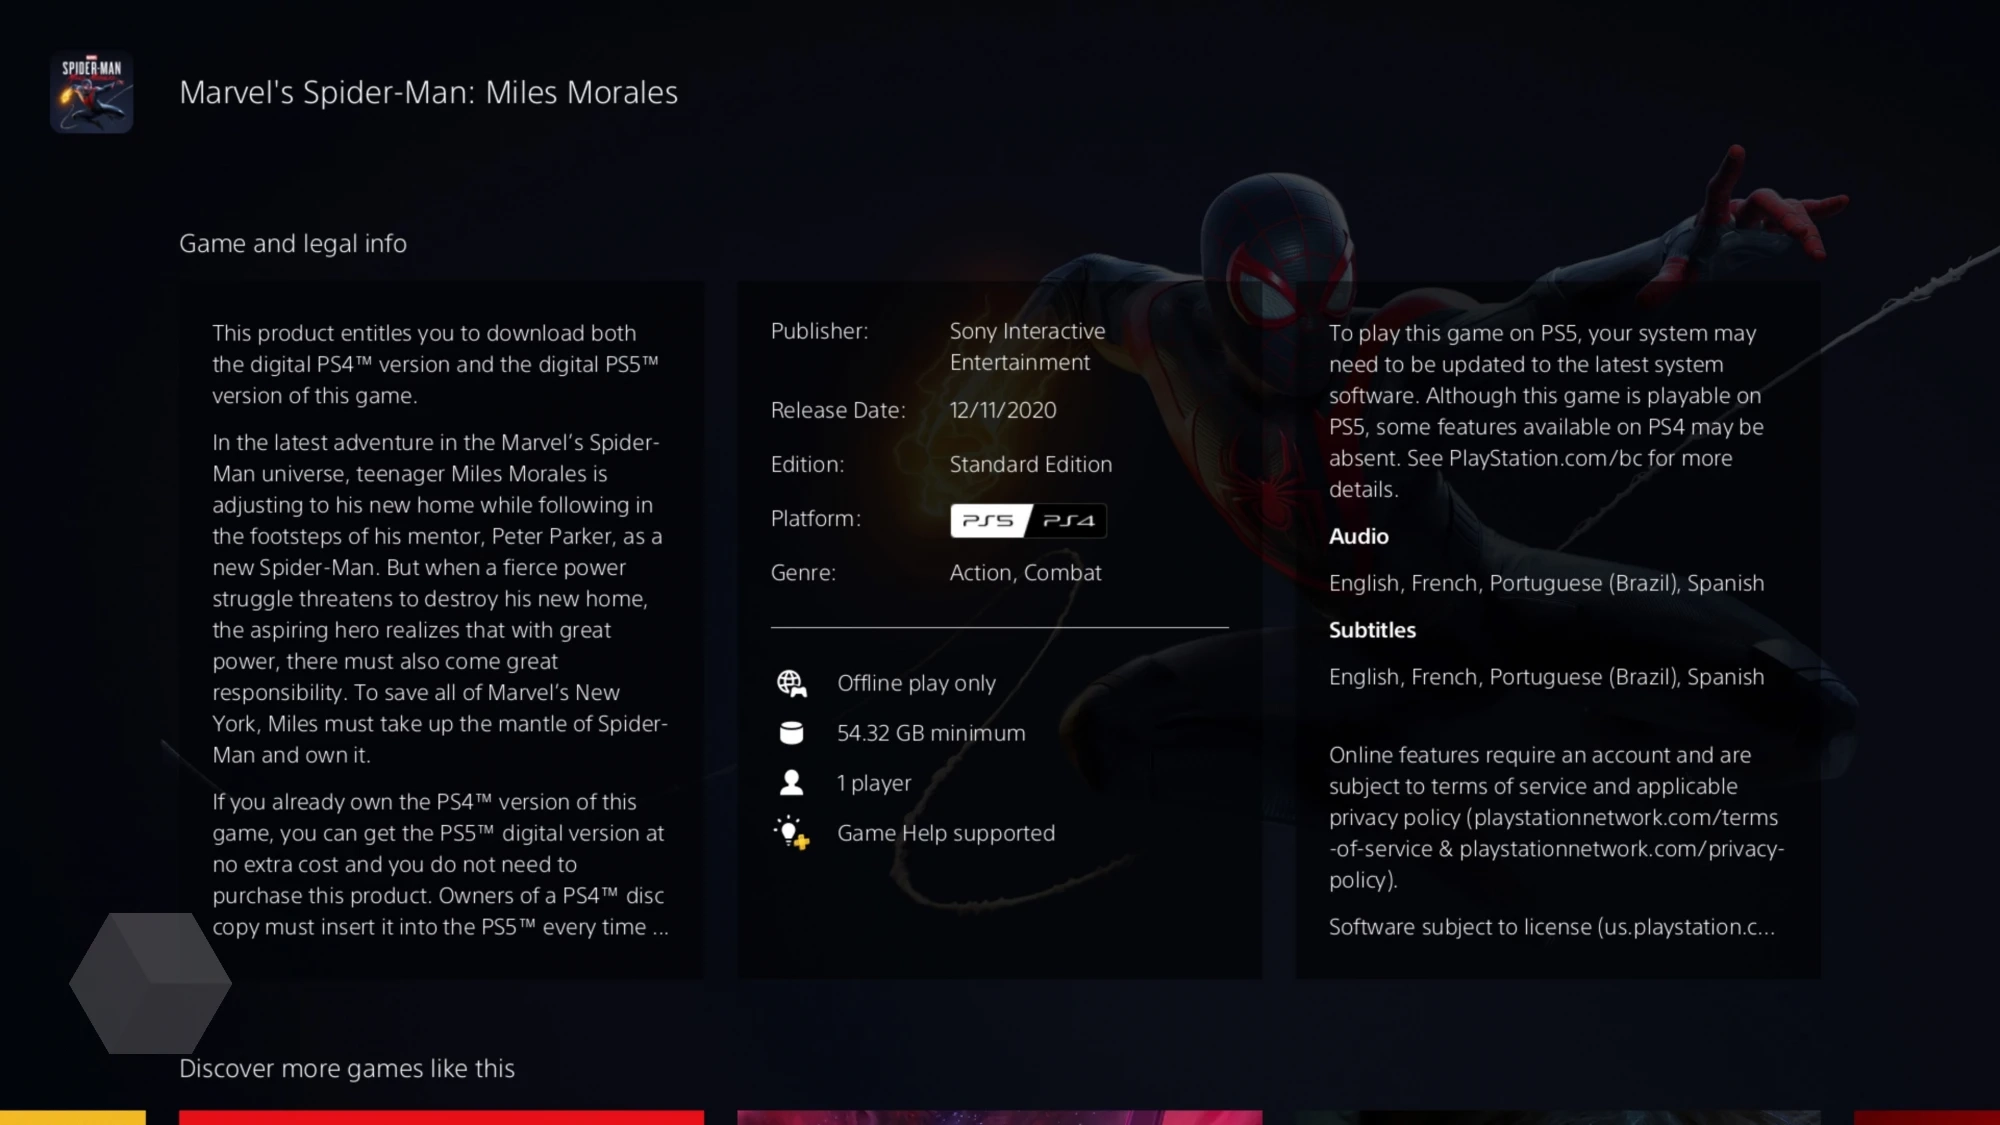Click the 'Standard Edition' value
The height and width of the screenshot is (1125, 2000).
coord(1031,464)
